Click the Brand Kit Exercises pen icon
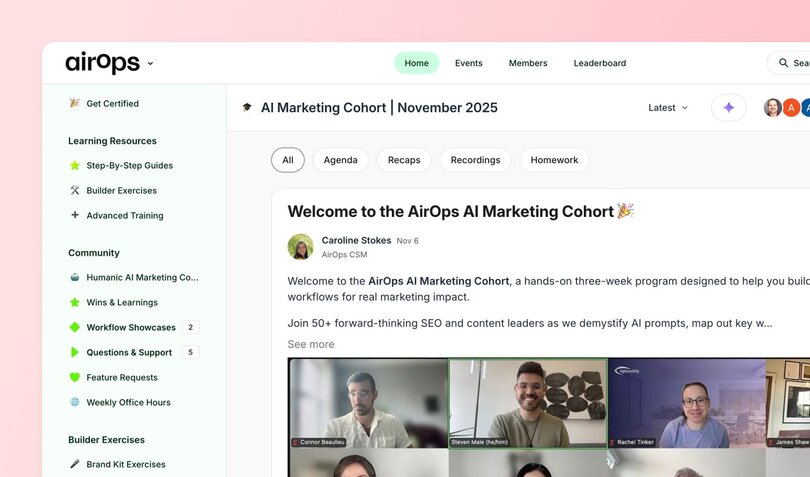The width and height of the screenshot is (810, 477). pyautogui.click(x=75, y=464)
